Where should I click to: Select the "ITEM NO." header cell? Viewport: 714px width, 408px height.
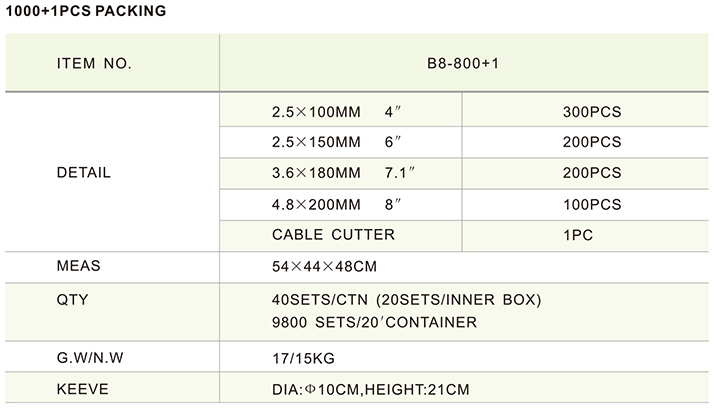point(95,63)
